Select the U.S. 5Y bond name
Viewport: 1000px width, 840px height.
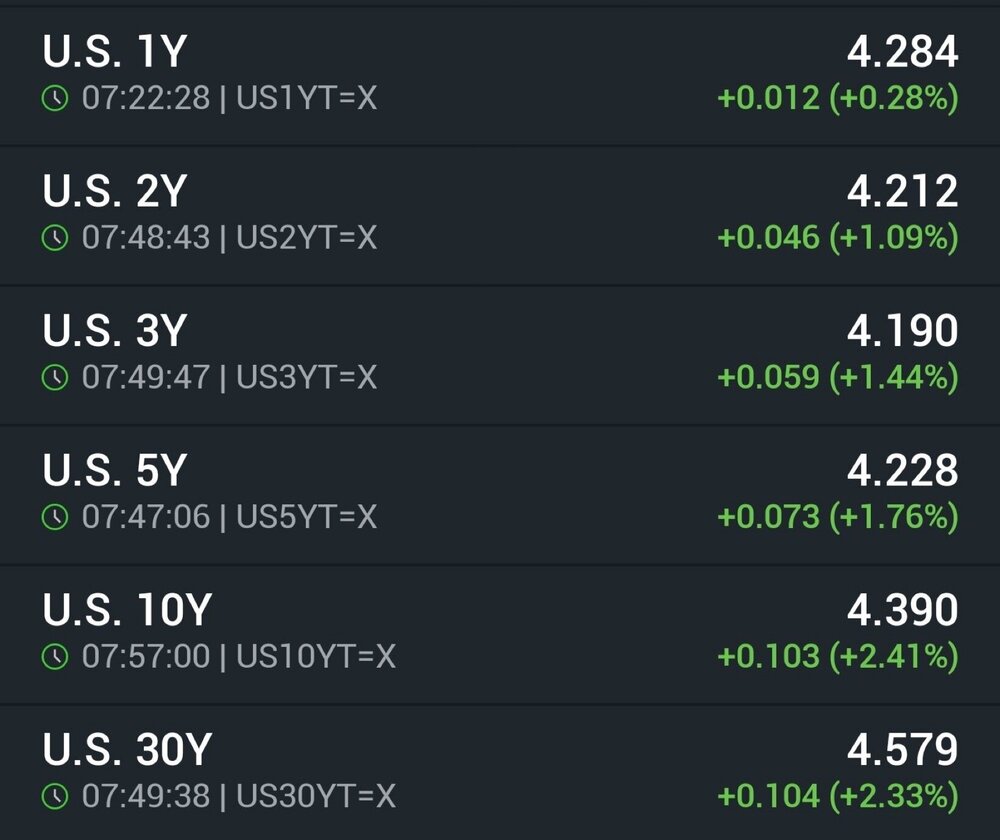pyautogui.click(x=114, y=470)
